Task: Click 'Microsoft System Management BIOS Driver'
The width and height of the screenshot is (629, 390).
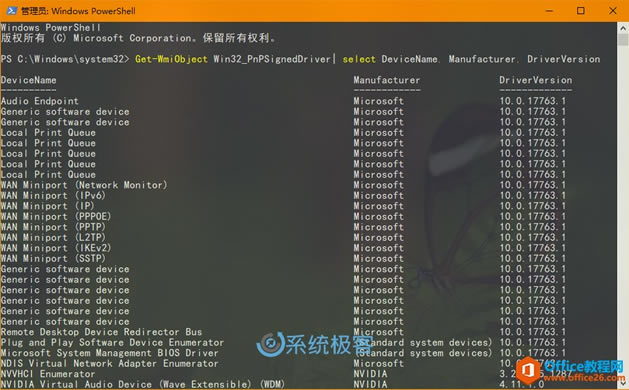Action: [x=110, y=353]
